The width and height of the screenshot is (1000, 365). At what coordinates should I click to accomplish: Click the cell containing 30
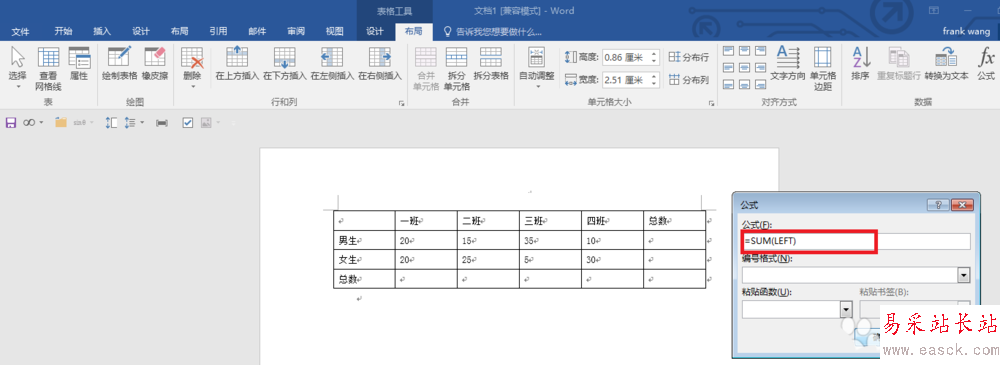click(x=612, y=260)
